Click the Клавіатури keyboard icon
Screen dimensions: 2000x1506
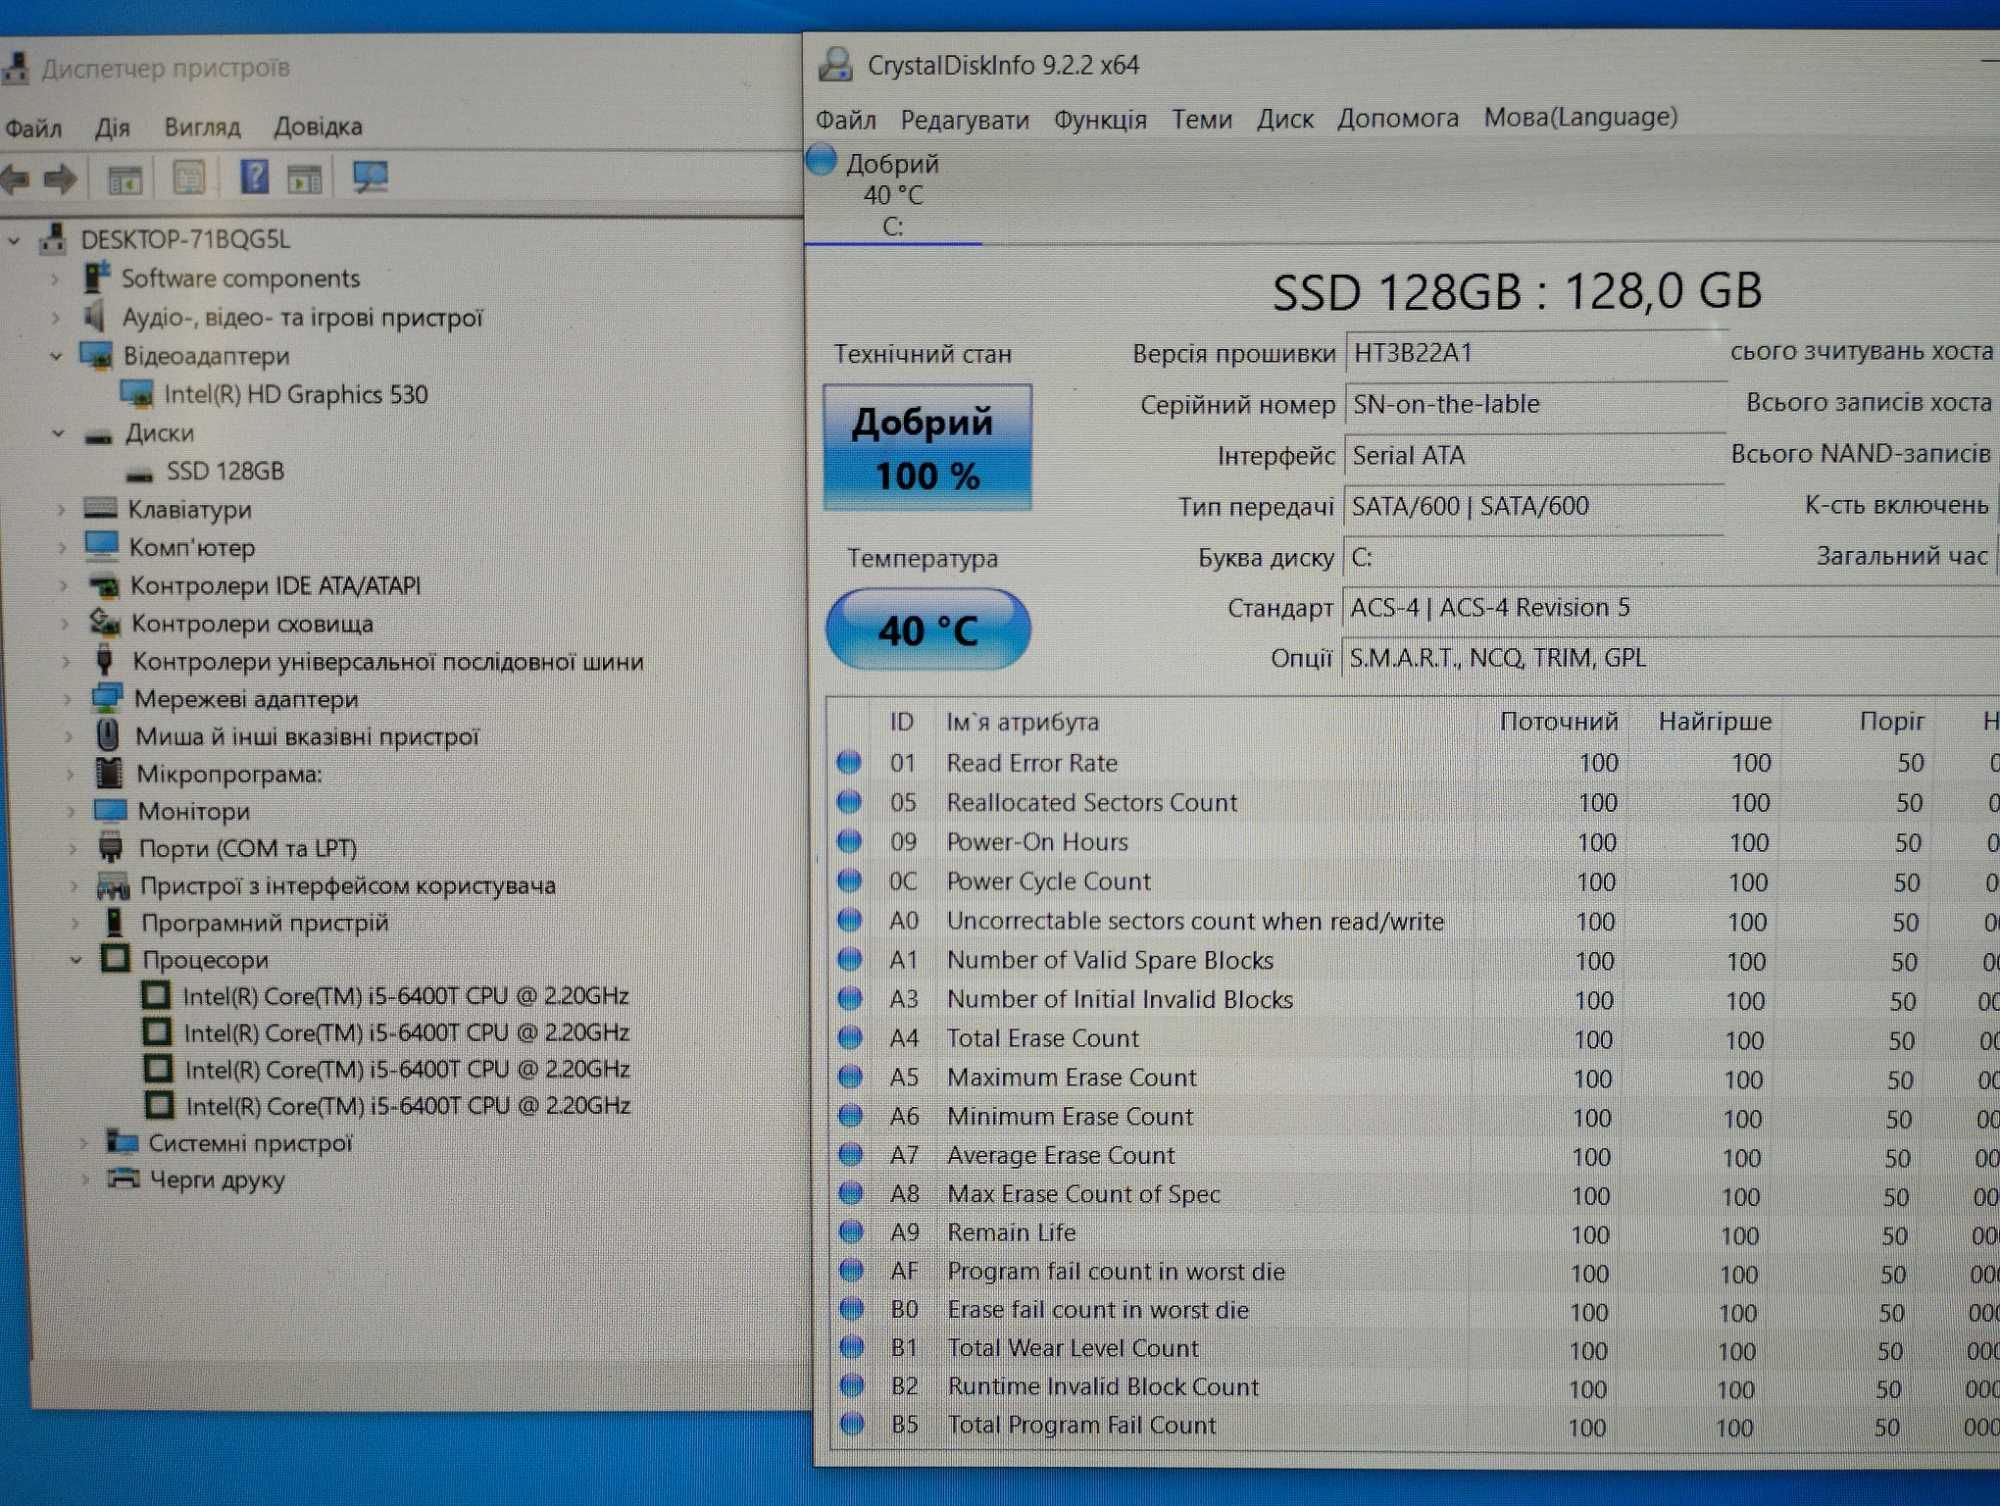point(101,508)
